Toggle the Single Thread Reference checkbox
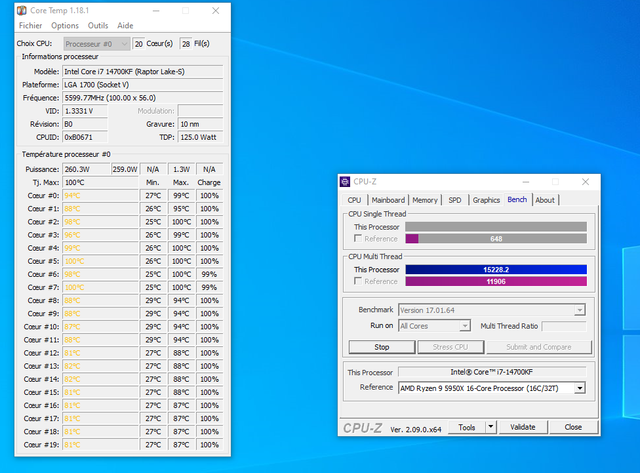Viewport: 640px width, 473px height. pyautogui.click(x=358, y=238)
